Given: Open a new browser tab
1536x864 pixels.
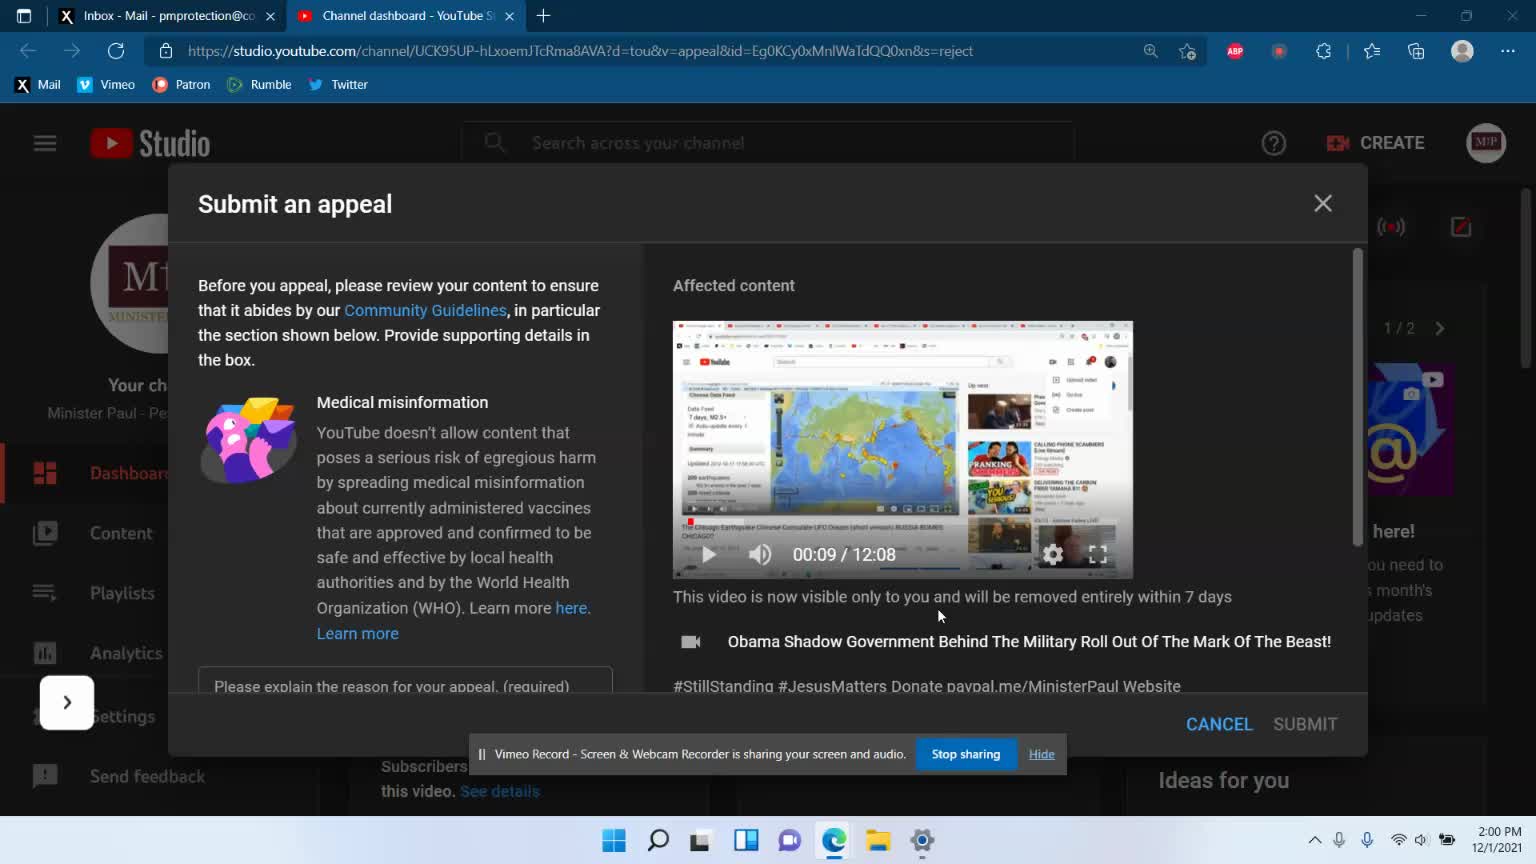Looking at the screenshot, I should click(x=543, y=16).
